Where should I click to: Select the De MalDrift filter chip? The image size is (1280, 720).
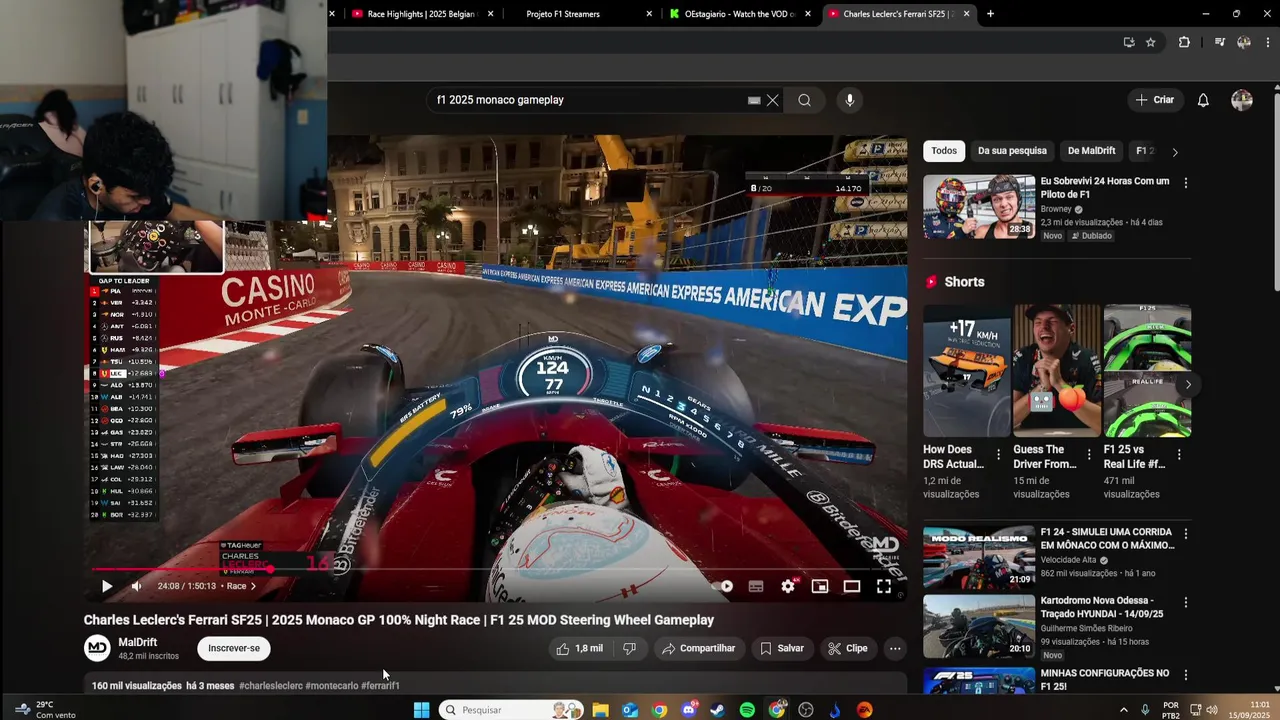click(x=1091, y=151)
